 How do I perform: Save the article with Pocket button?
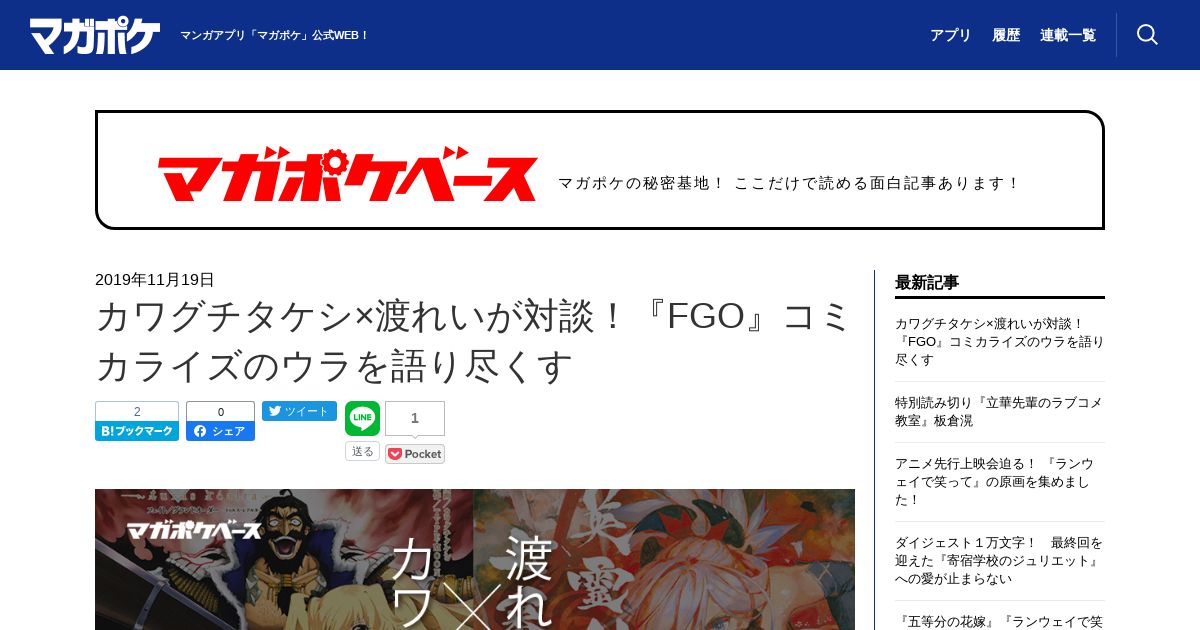pyautogui.click(x=415, y=454)
